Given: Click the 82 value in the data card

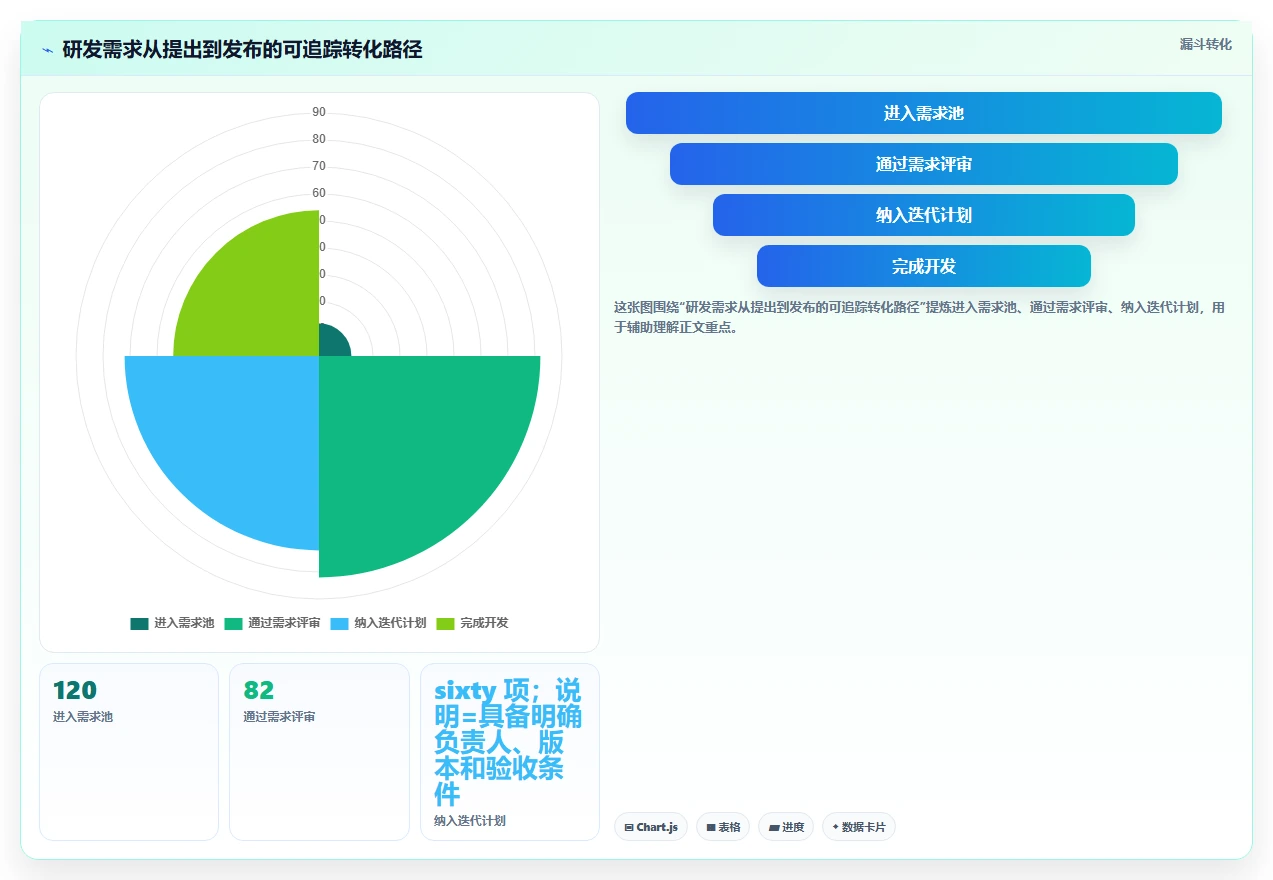Looking at the screenshot, I should pos(259,690).
